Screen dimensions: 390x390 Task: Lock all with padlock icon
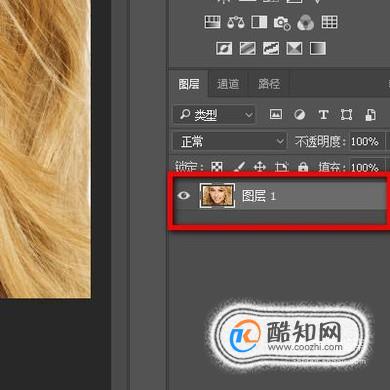(x=303, y=167)
